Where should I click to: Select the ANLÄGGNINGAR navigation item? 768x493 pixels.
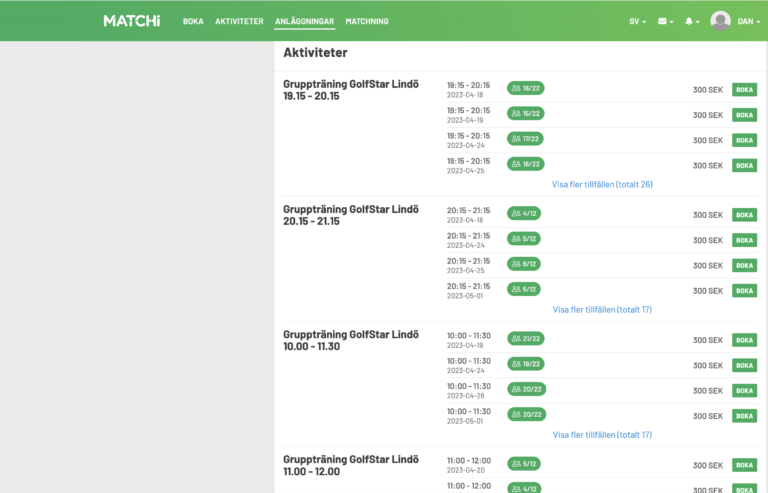305,21
